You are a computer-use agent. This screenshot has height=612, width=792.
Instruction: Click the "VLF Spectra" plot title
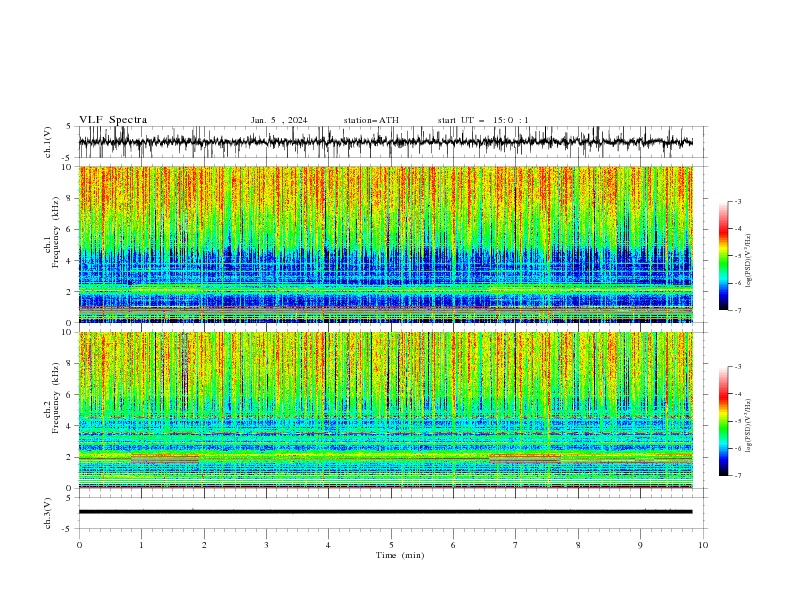[x=113, y=120]
